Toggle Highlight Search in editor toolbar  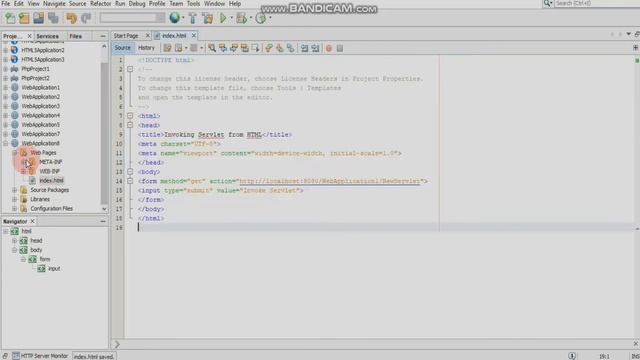[x=244, y=48]
